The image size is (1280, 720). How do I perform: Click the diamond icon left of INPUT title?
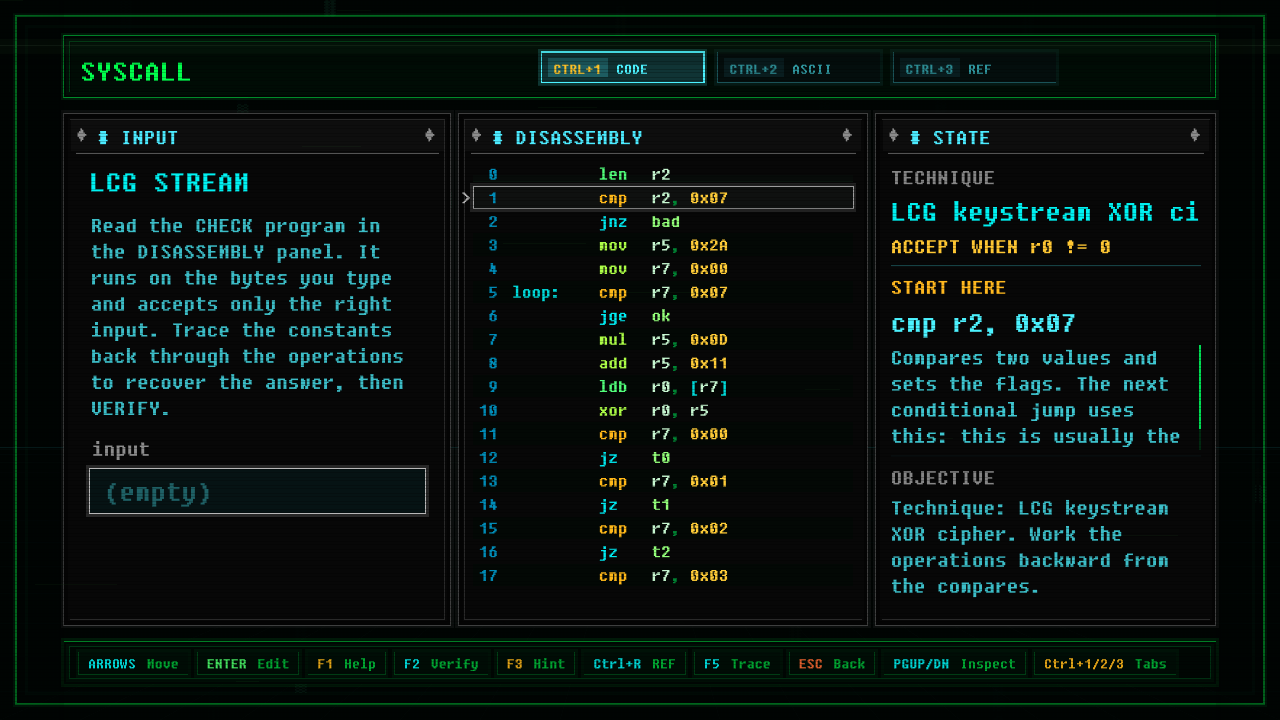(82, 136)
